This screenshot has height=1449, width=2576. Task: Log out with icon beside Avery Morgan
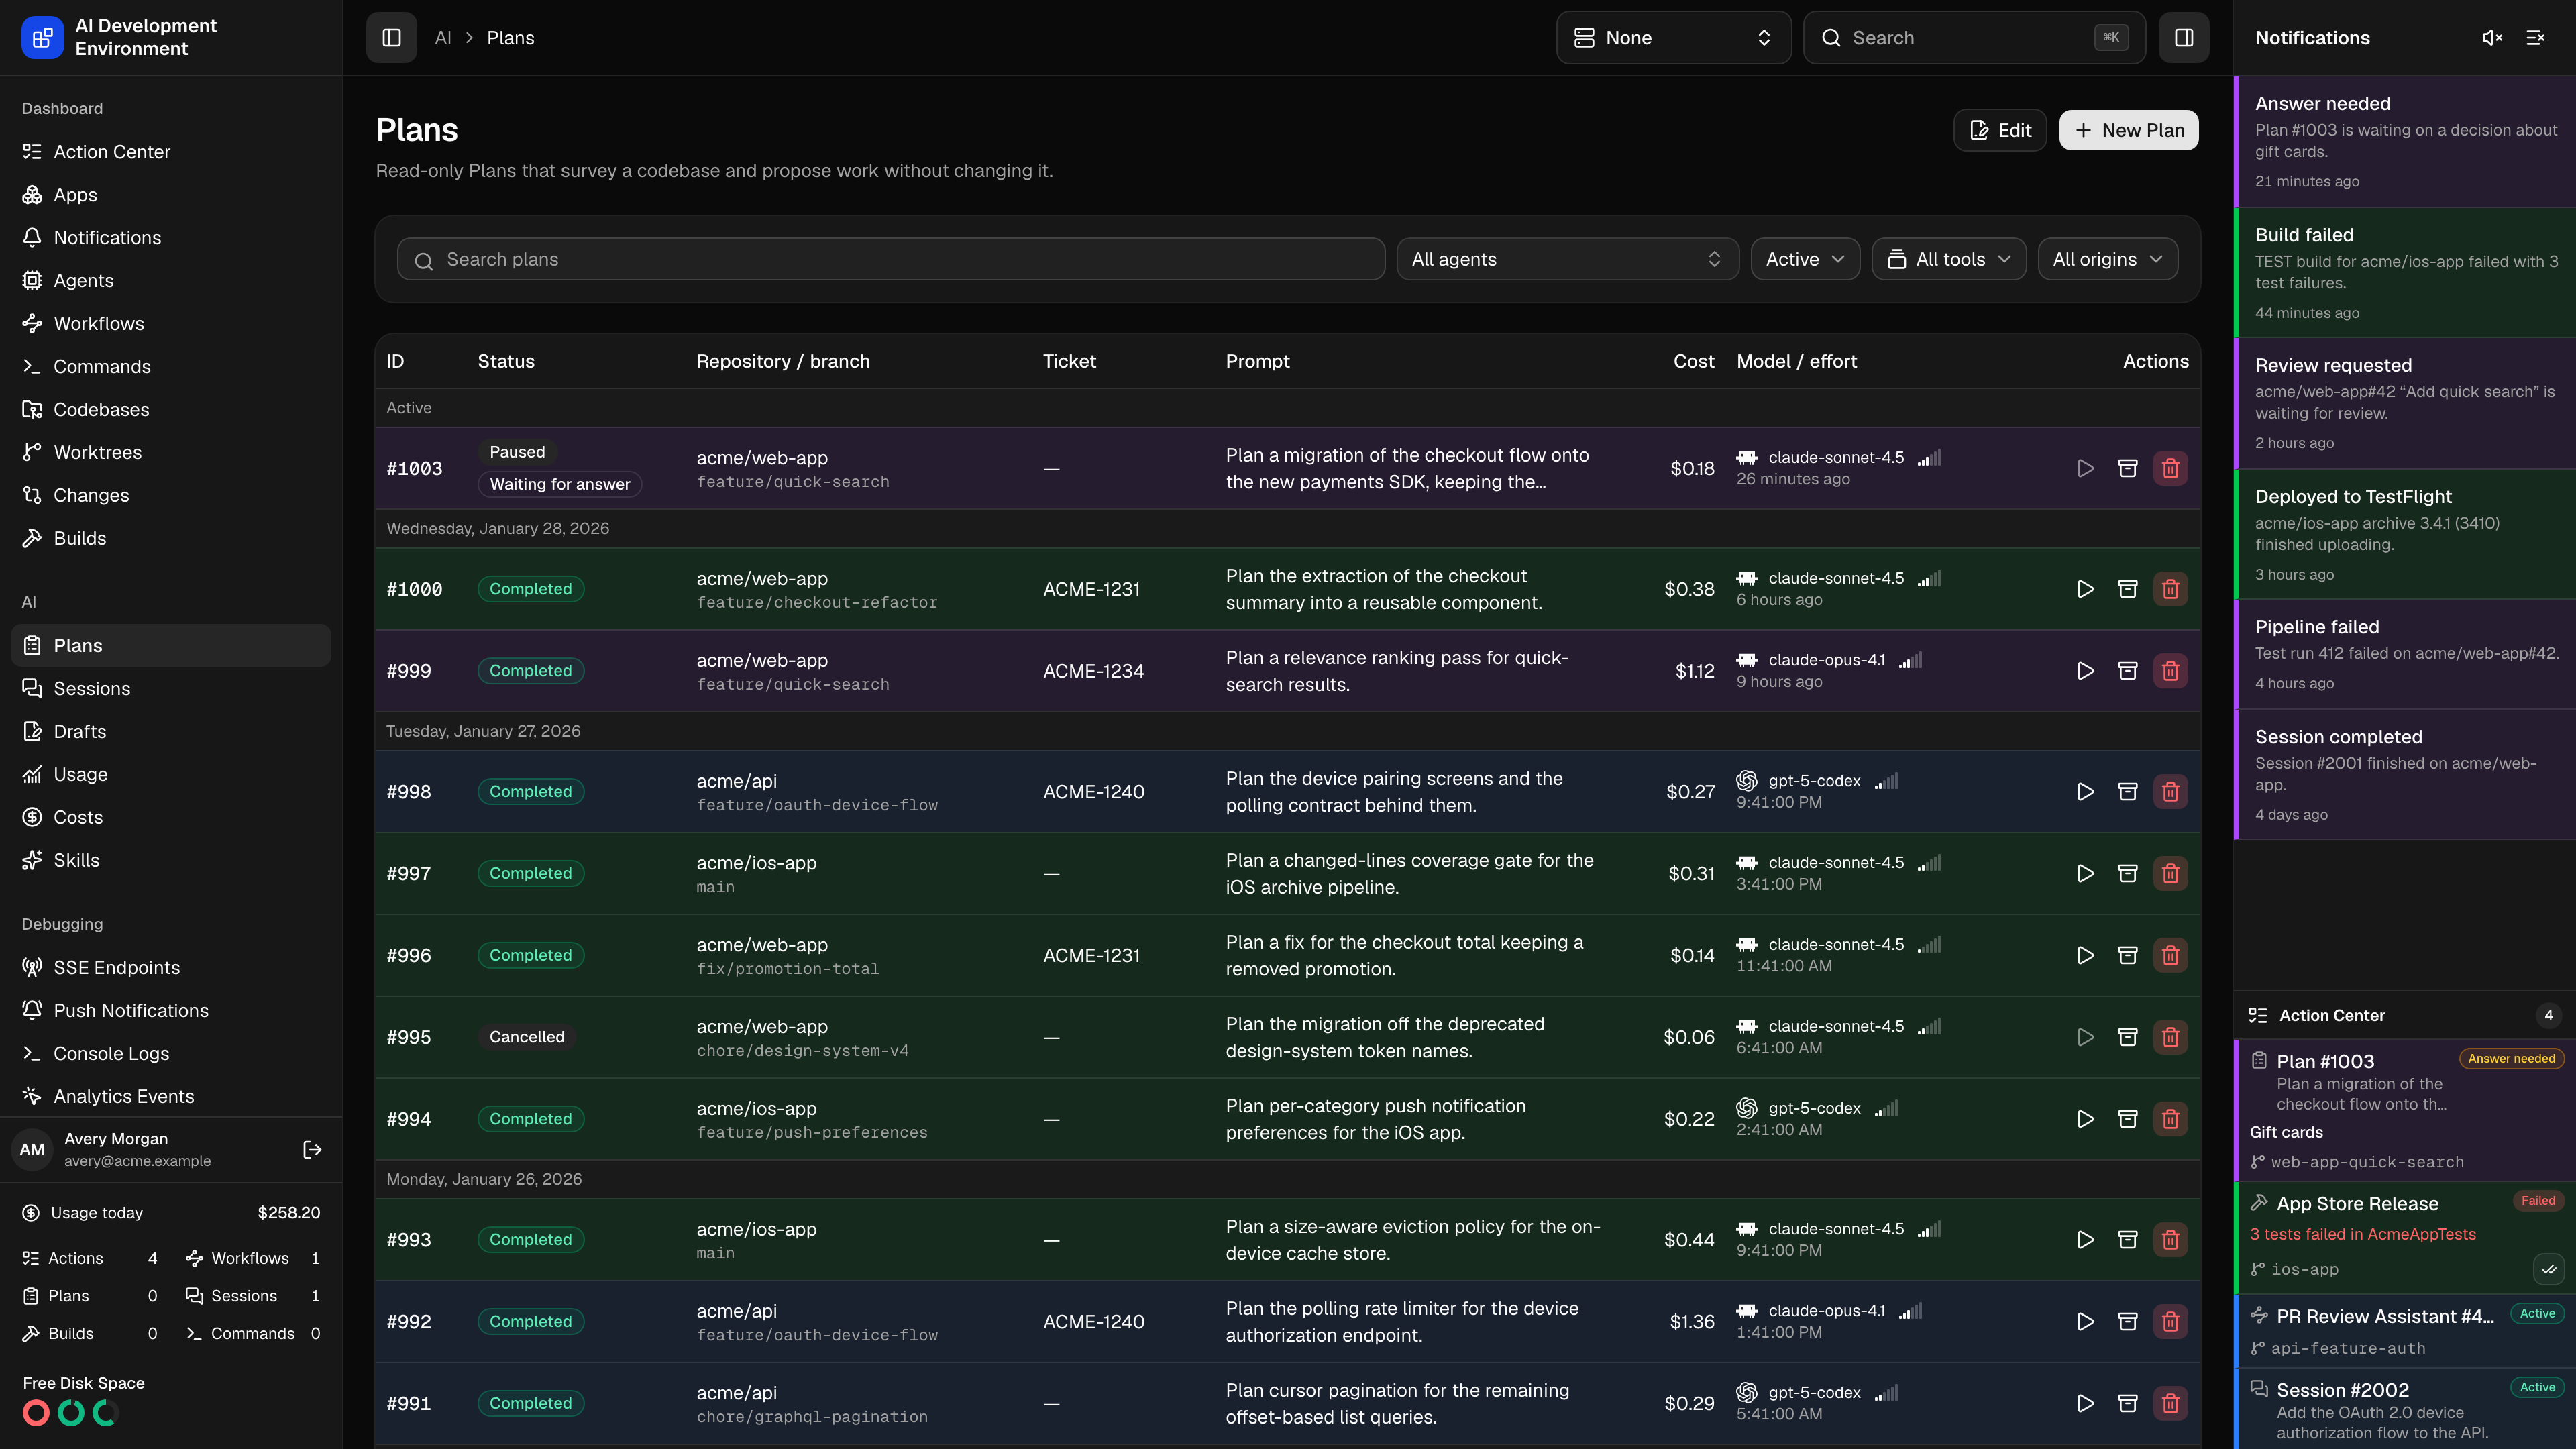(x=312, y=1150)
